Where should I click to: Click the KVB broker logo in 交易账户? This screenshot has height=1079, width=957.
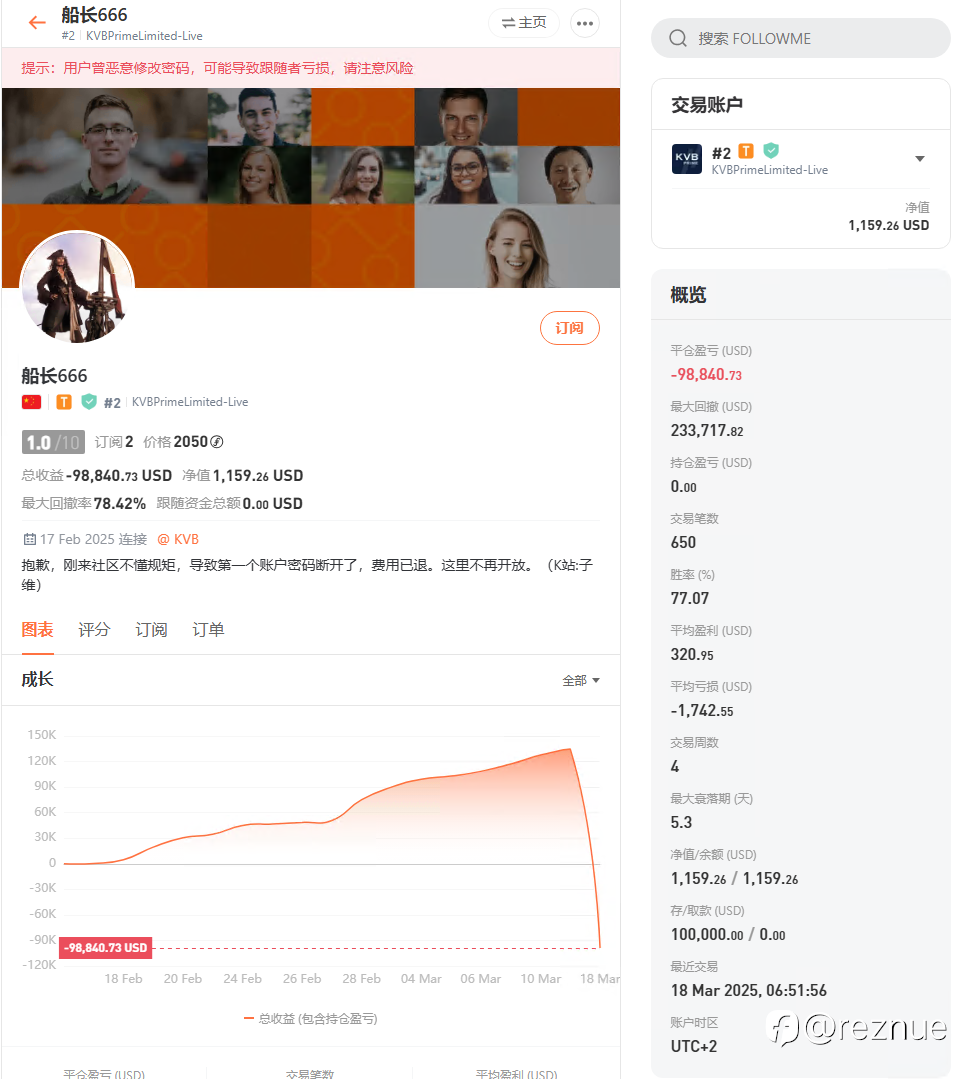(x=687, y=159)
